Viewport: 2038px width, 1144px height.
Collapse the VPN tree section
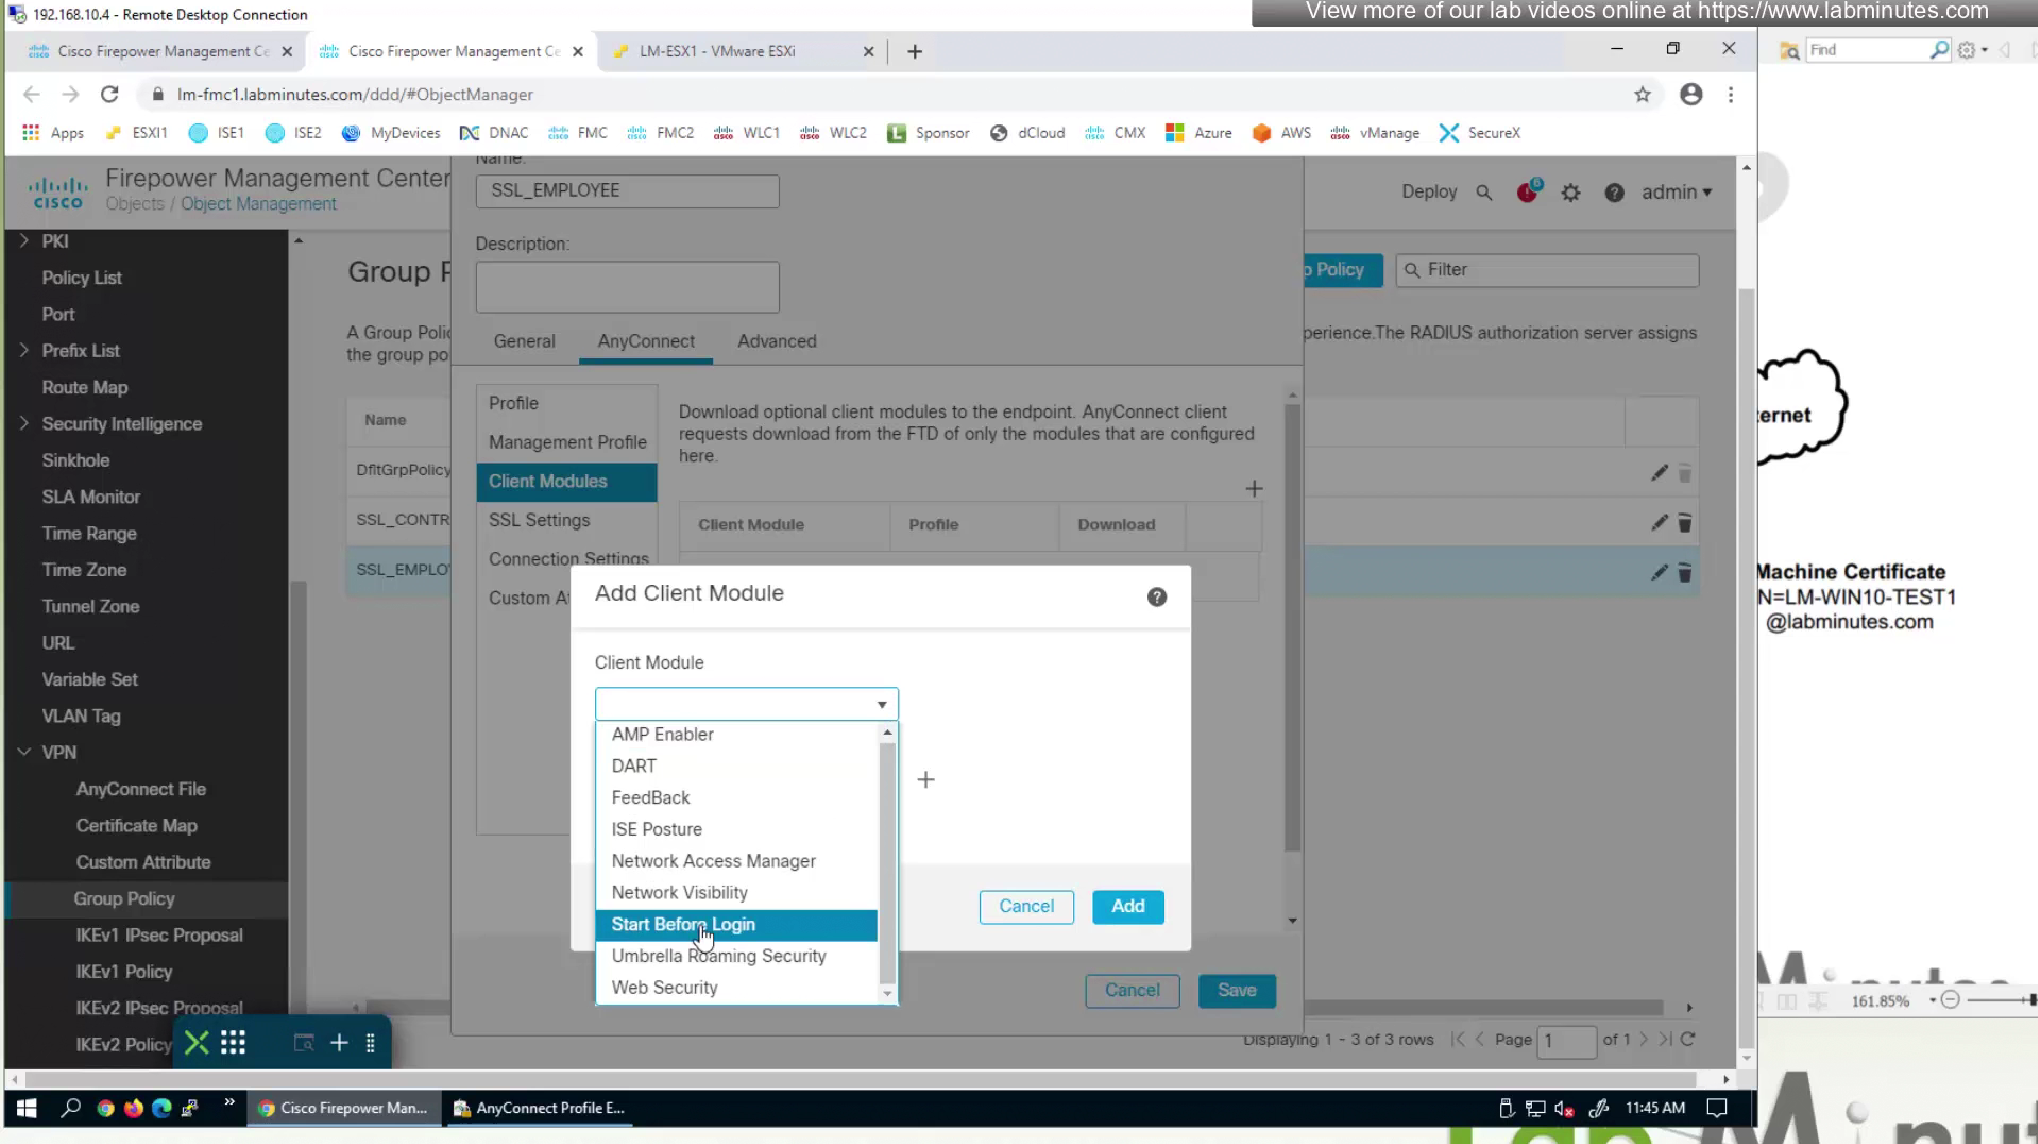click(24, 752)
